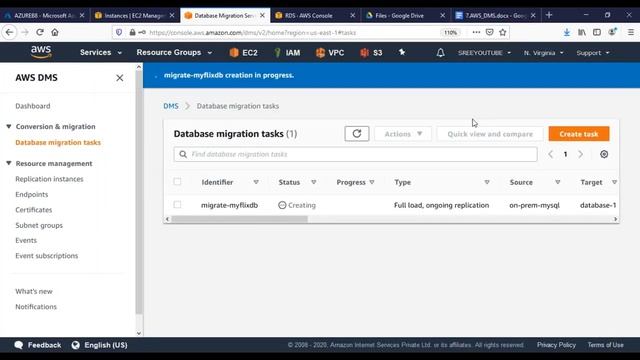Viewport: 640px width, 360px height.
Task: Focus the Find database migration tasks field
Action: (355, 154)
